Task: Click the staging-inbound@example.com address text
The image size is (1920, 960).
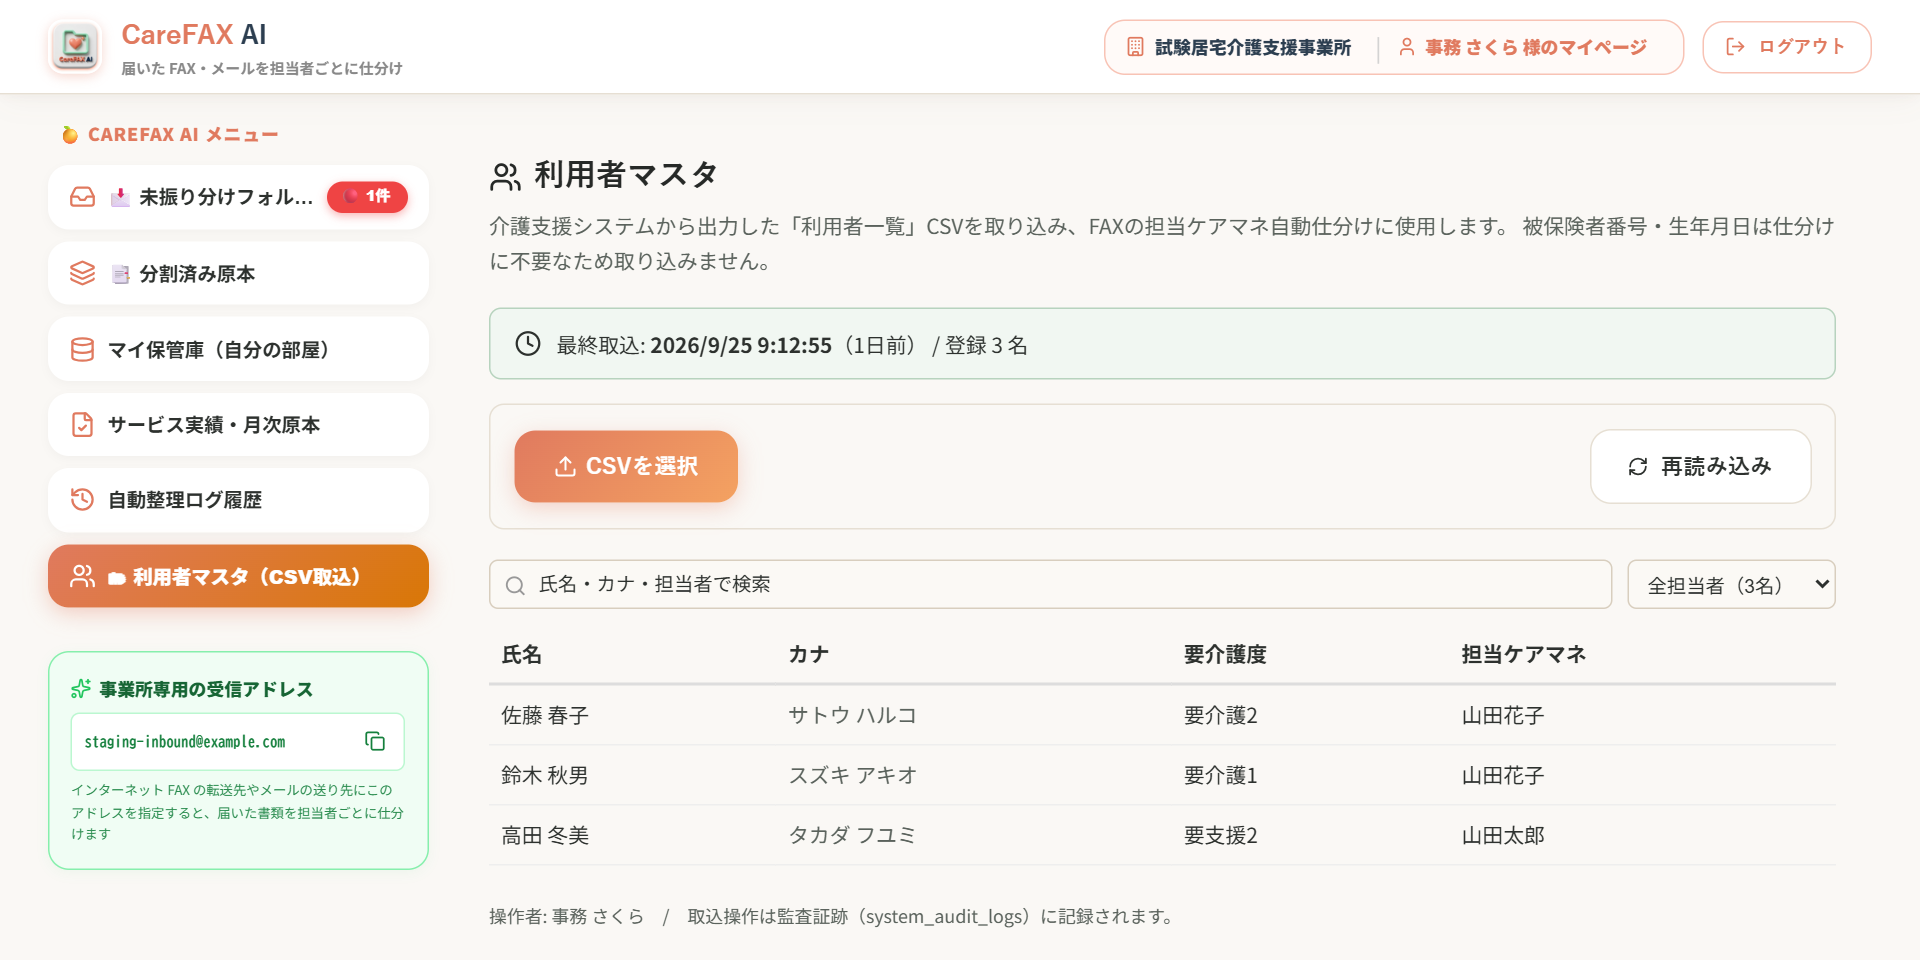Action: [185, 742]
